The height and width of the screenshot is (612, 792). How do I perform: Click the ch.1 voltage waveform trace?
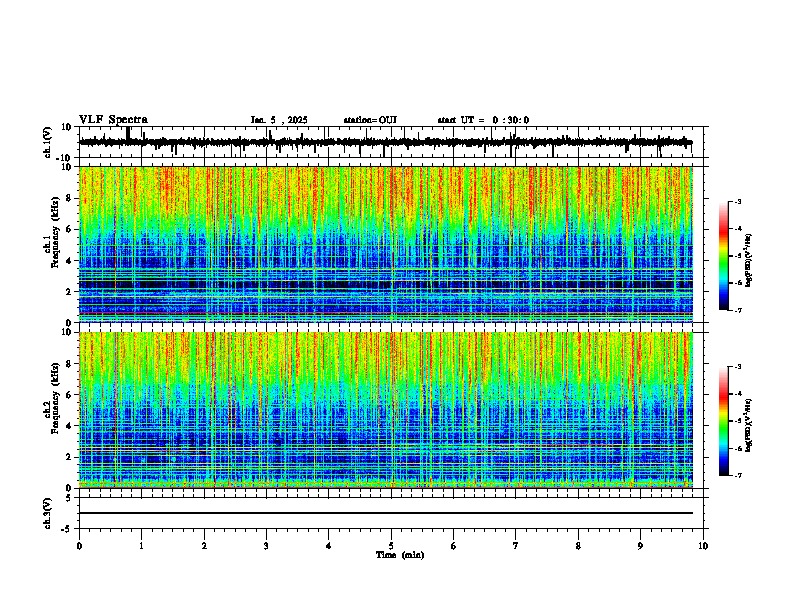[385, 142]
